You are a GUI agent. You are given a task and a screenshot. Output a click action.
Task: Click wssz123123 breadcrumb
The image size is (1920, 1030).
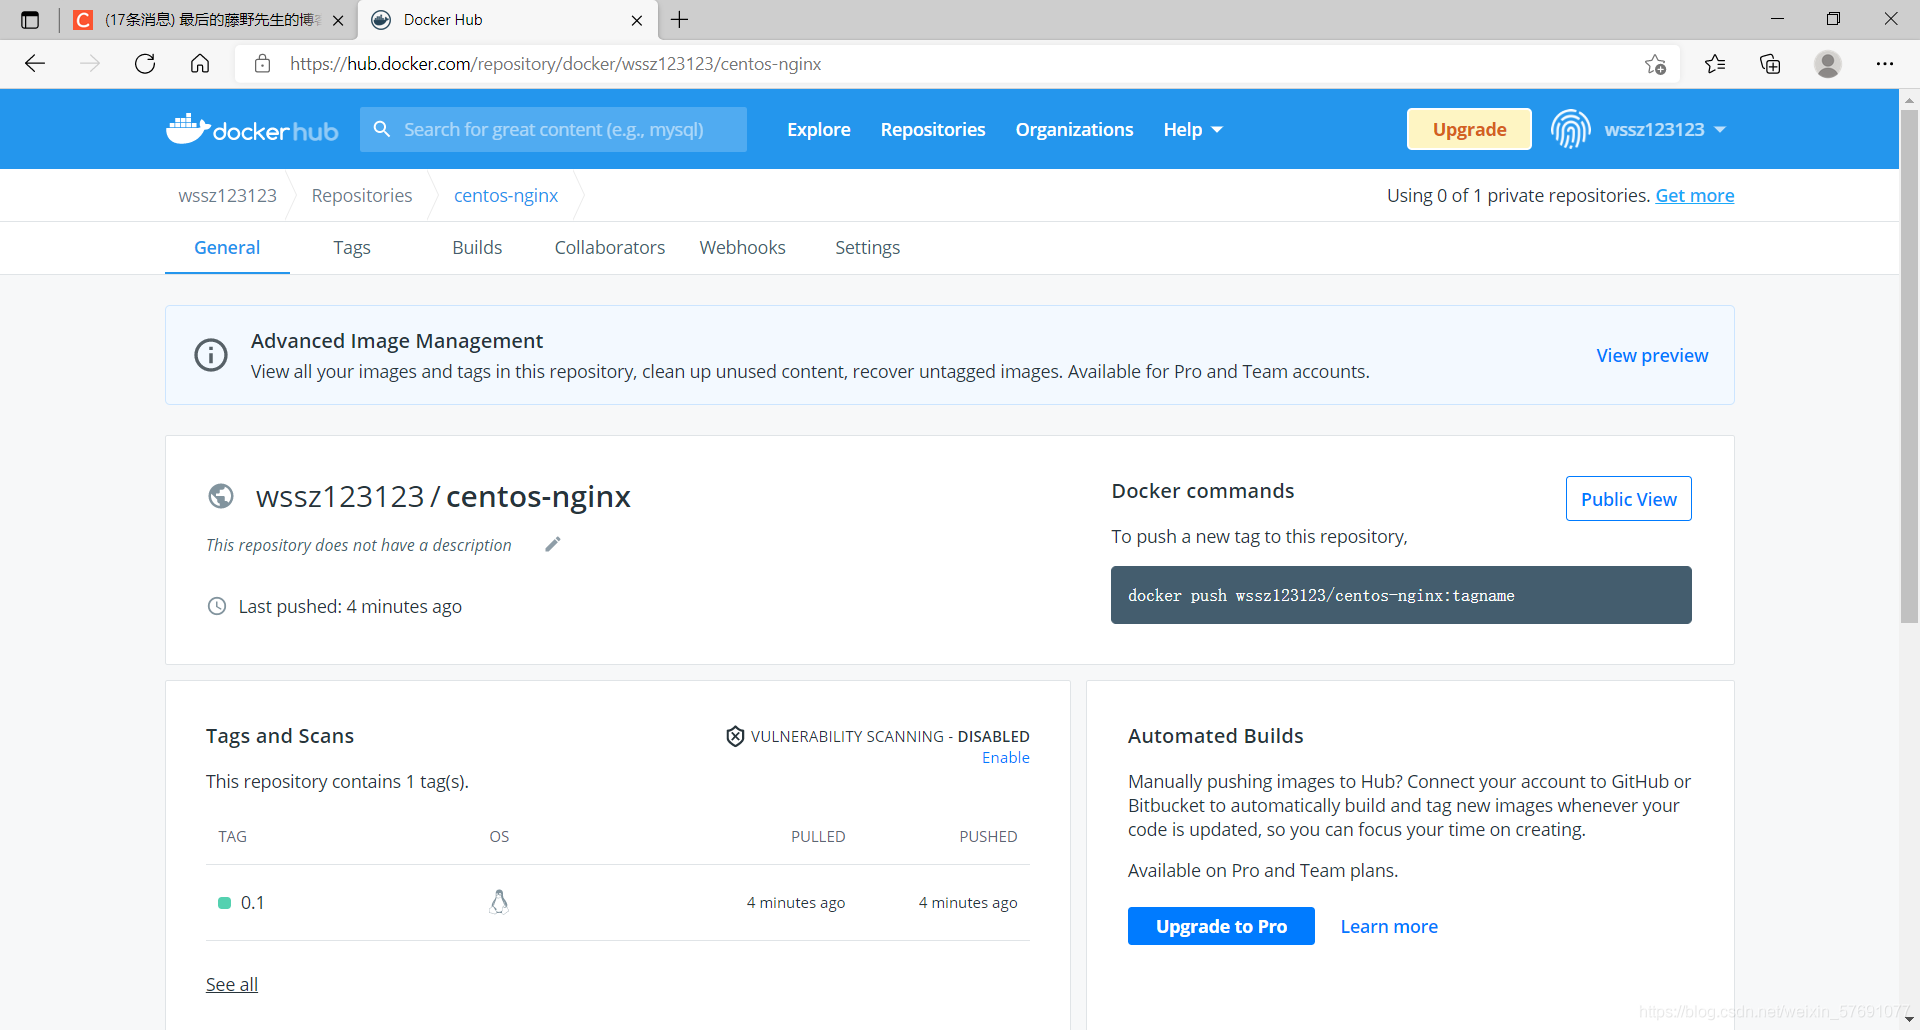click(x=228, y=196)
